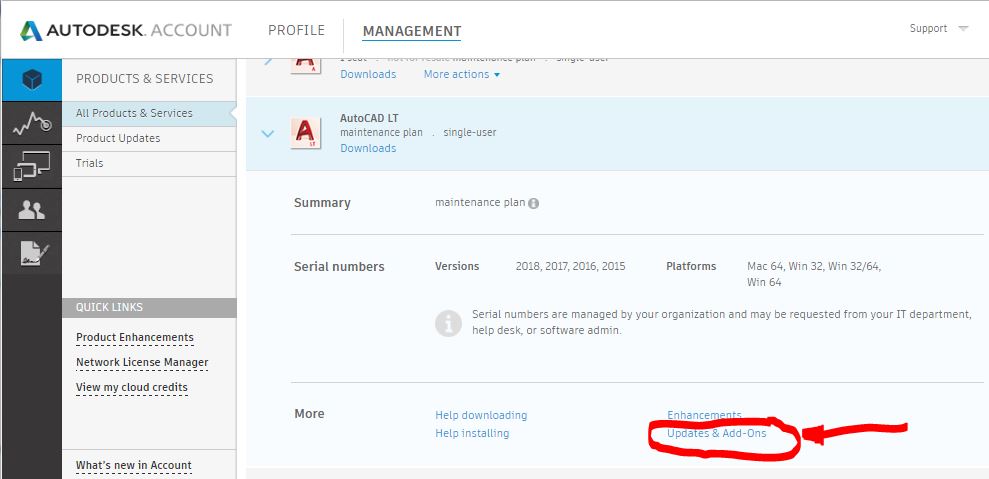This screenshot has width=989, height=479.
Task: Click the serial numbers information icon
Action: [448, 322]
